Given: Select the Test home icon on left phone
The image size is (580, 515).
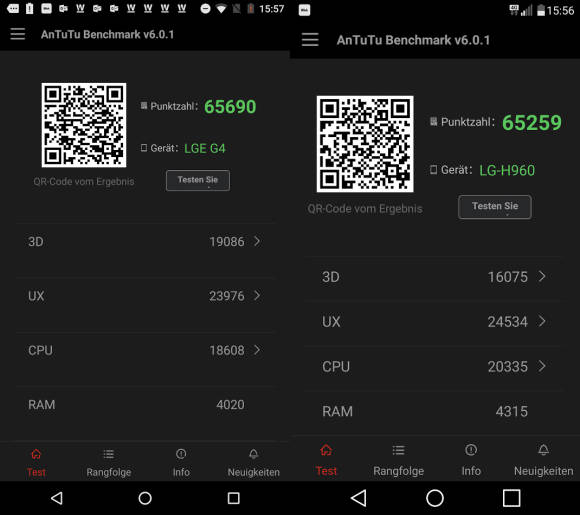Looking at the screenshot, I should (36, 454).
